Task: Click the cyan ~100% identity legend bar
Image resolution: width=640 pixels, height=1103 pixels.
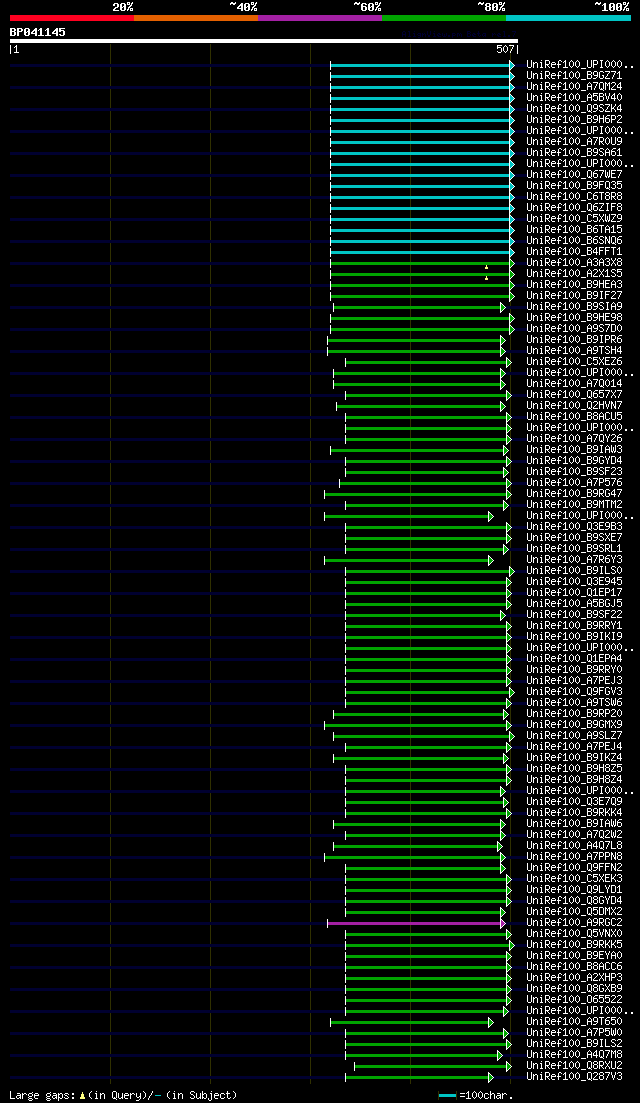Action: point(568,18)
